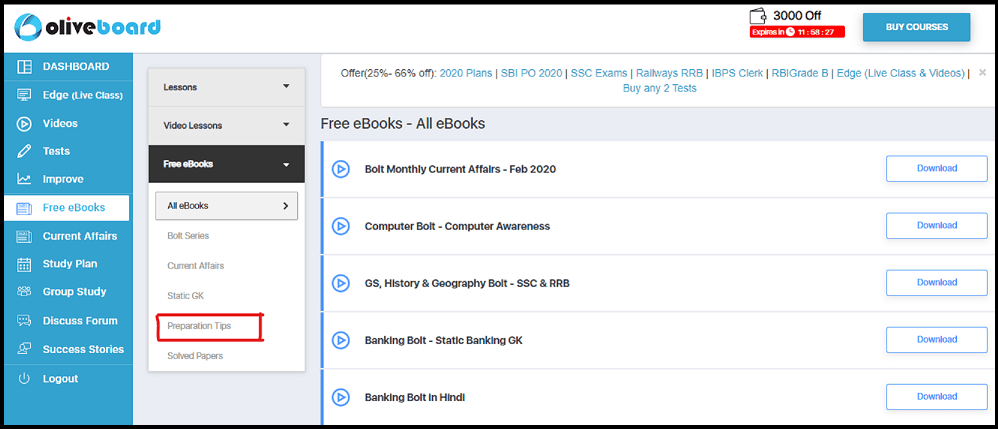Click the Current Affairs newspaper icon

pos(24,236)
